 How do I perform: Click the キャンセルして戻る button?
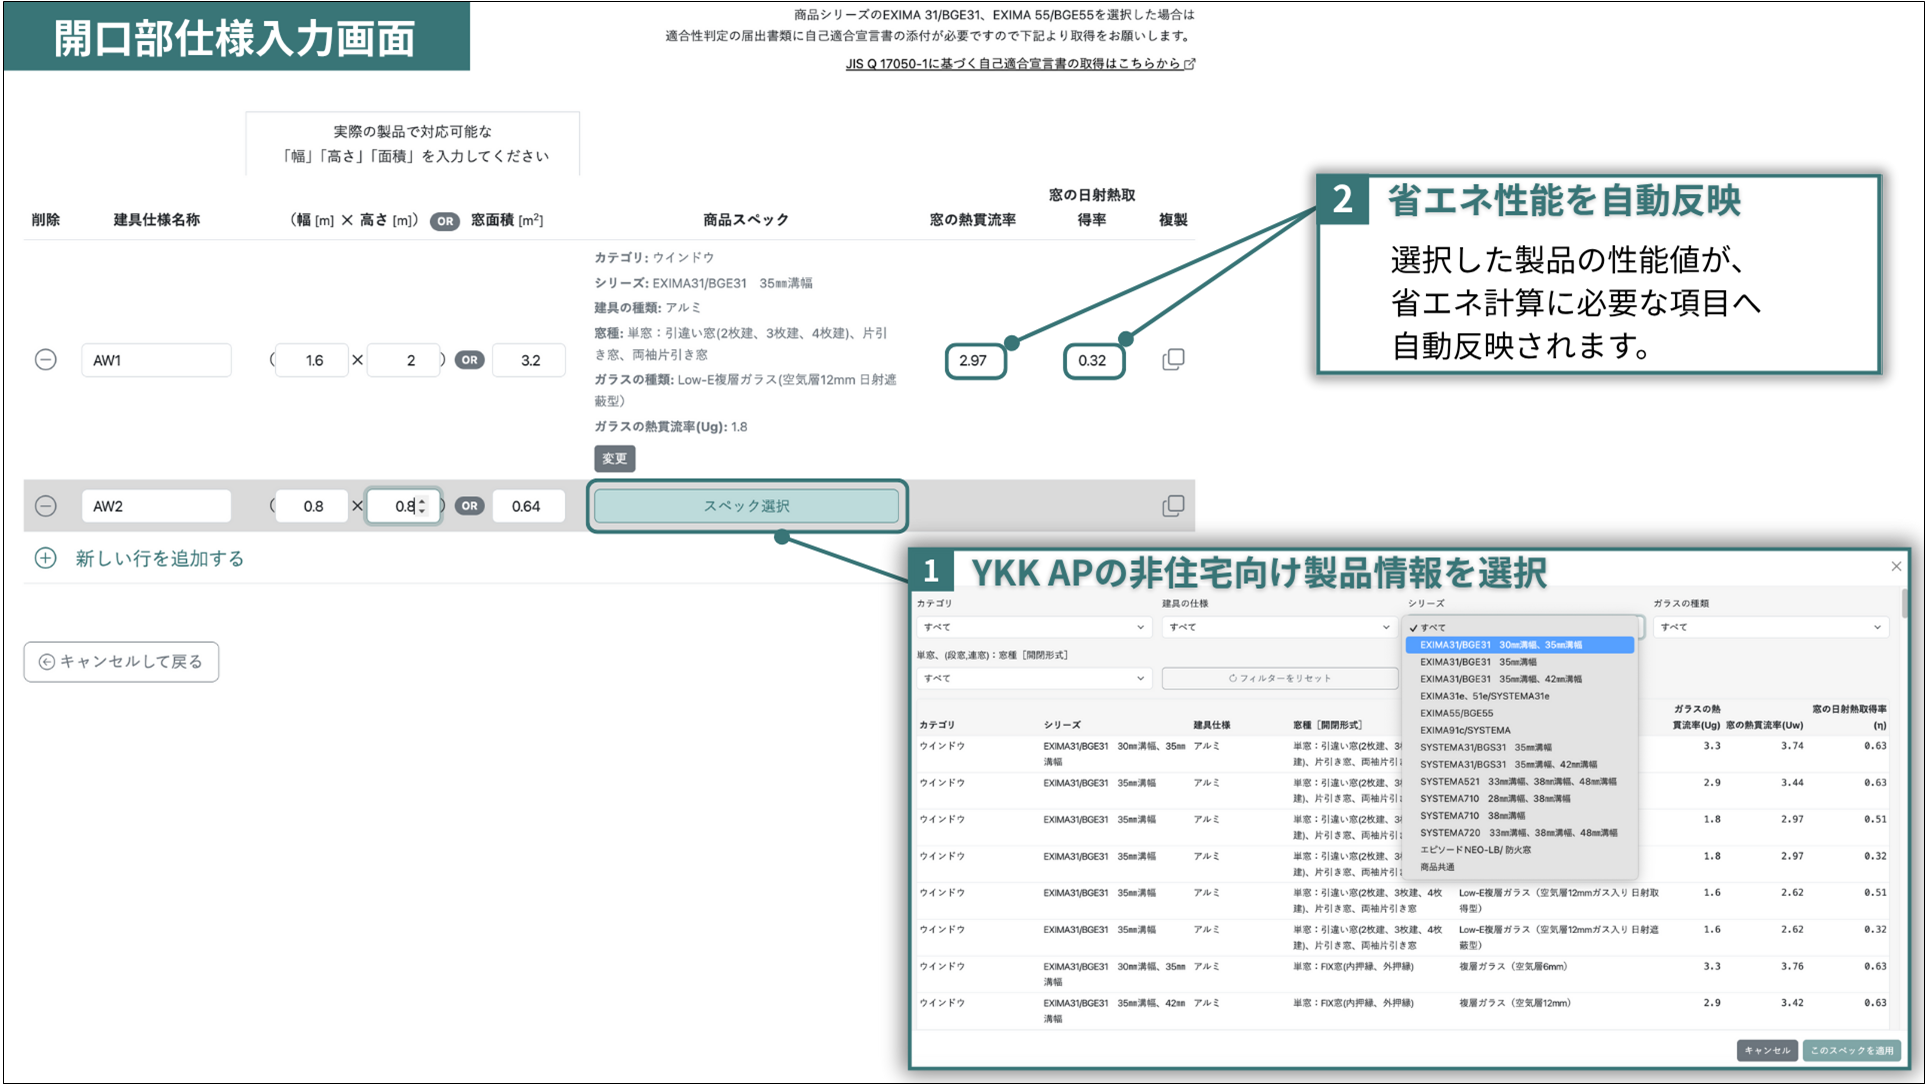[x=121, y=662]
